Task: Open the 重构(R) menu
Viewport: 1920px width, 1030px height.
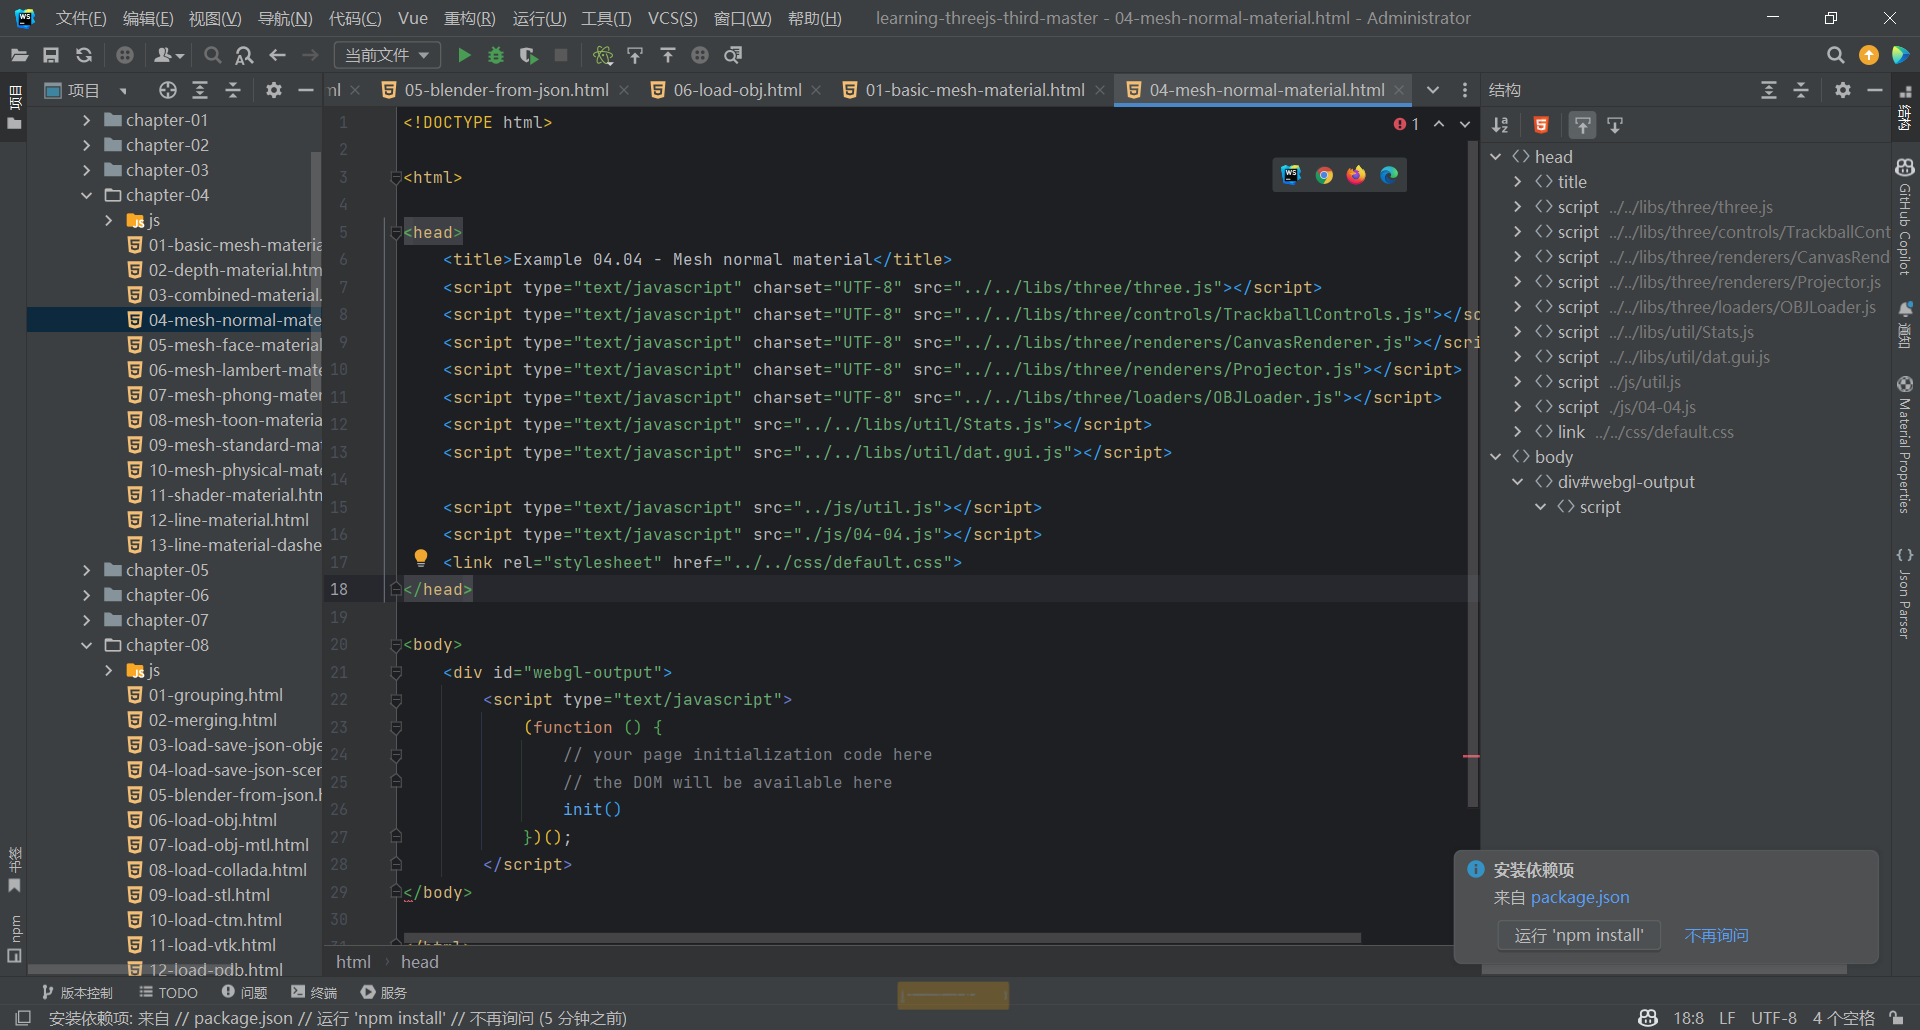Action: click(470, 18)
